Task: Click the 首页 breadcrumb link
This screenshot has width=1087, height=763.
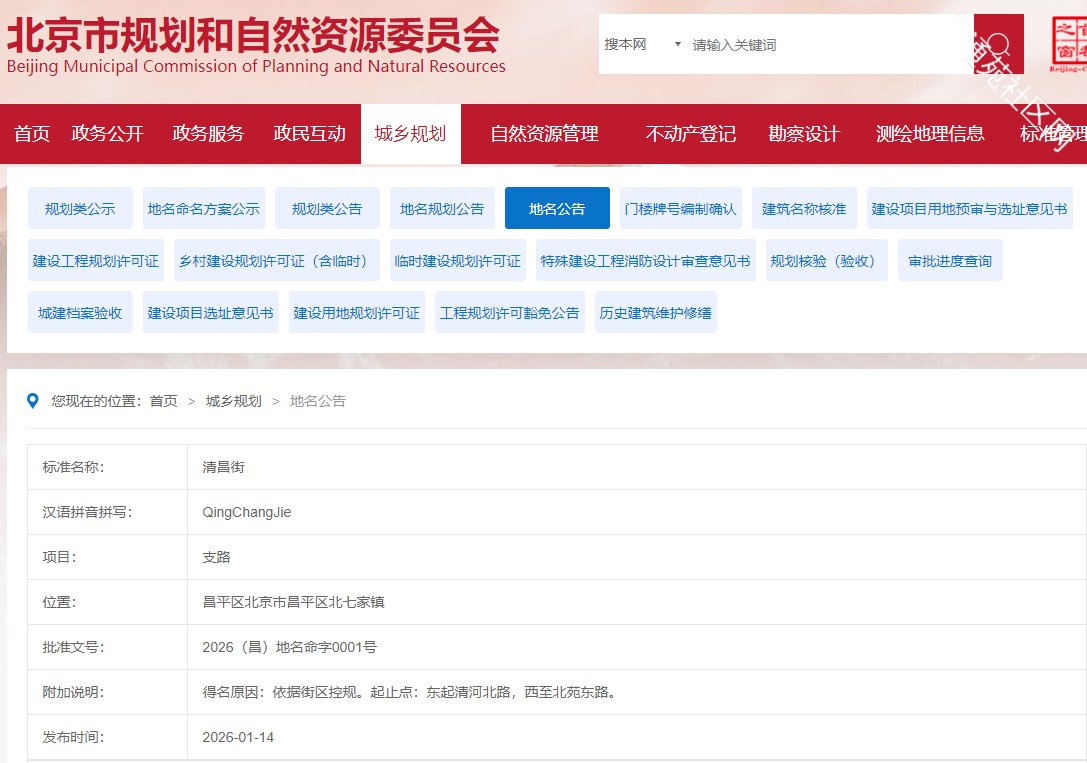Action: (163, 401)
